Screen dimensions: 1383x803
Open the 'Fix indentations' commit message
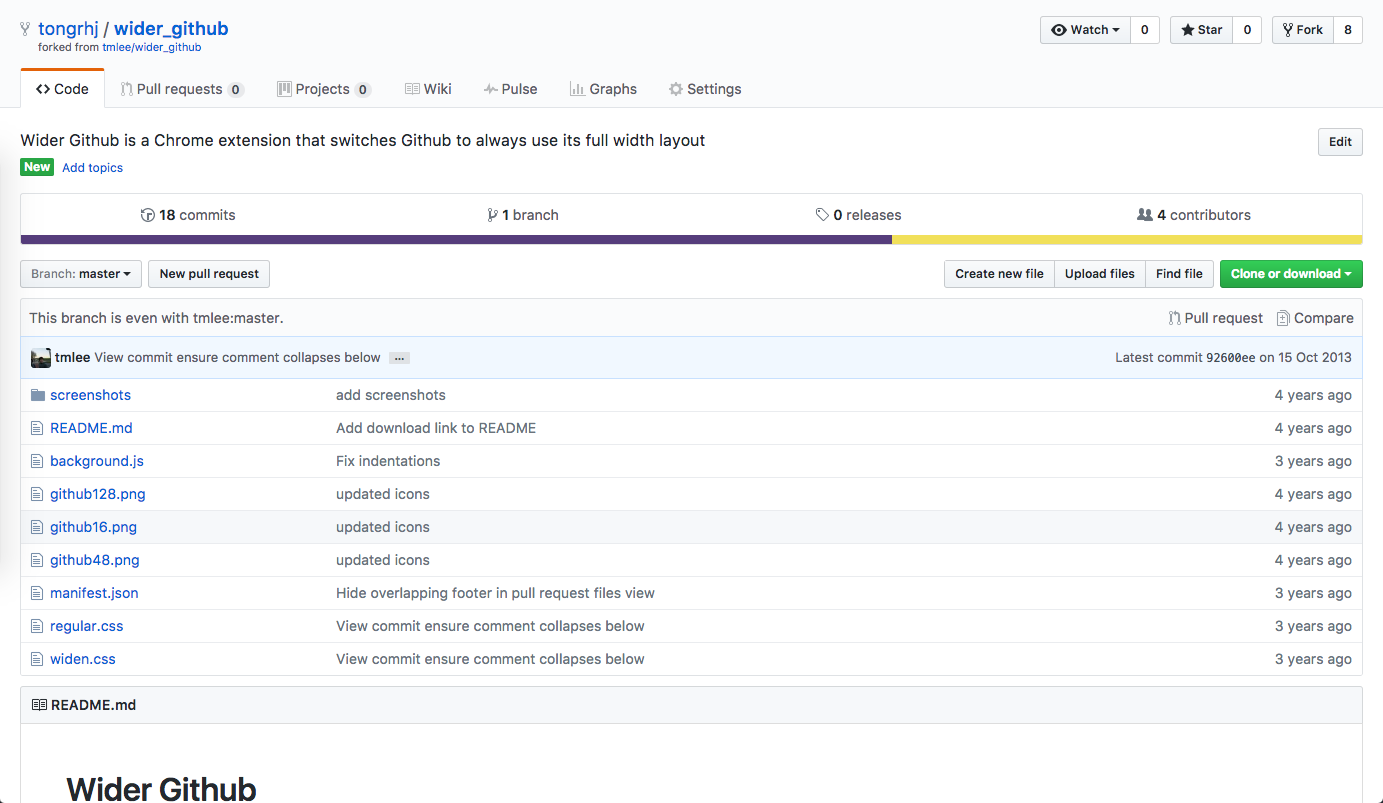tap(388, 461)
